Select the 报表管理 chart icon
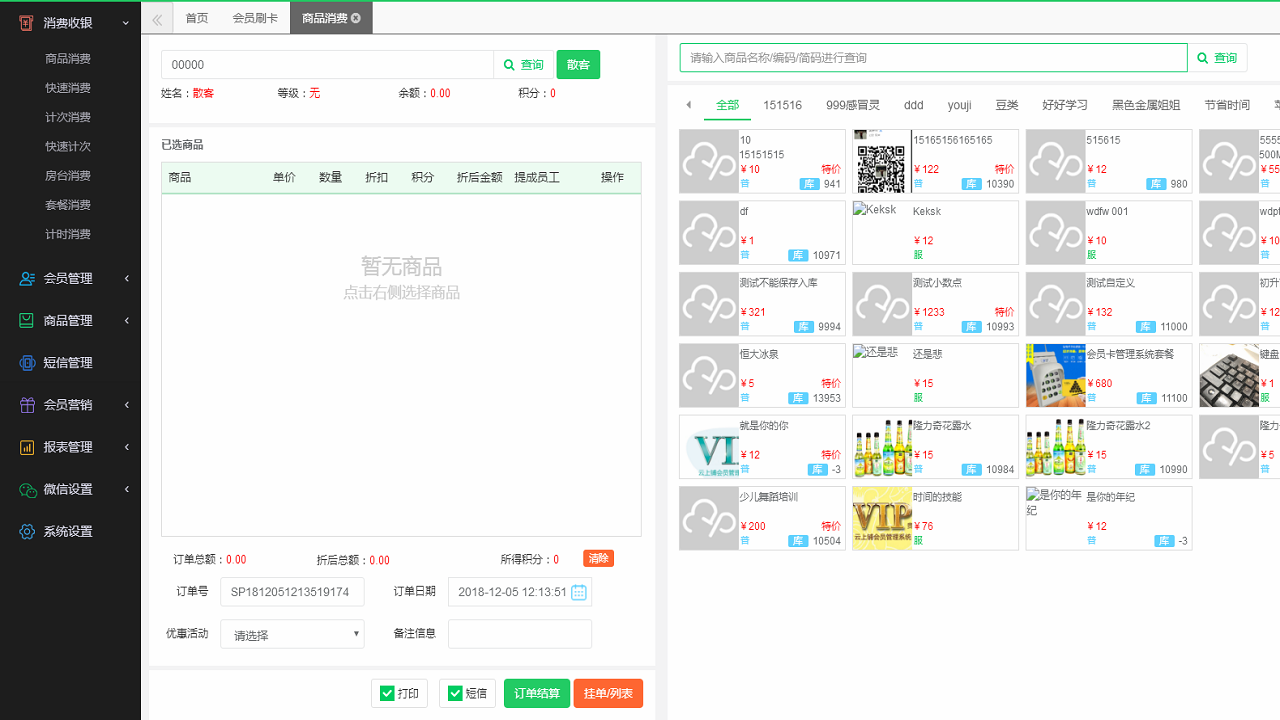This screenshot has height=720, width=1280. tap(25, 446)
